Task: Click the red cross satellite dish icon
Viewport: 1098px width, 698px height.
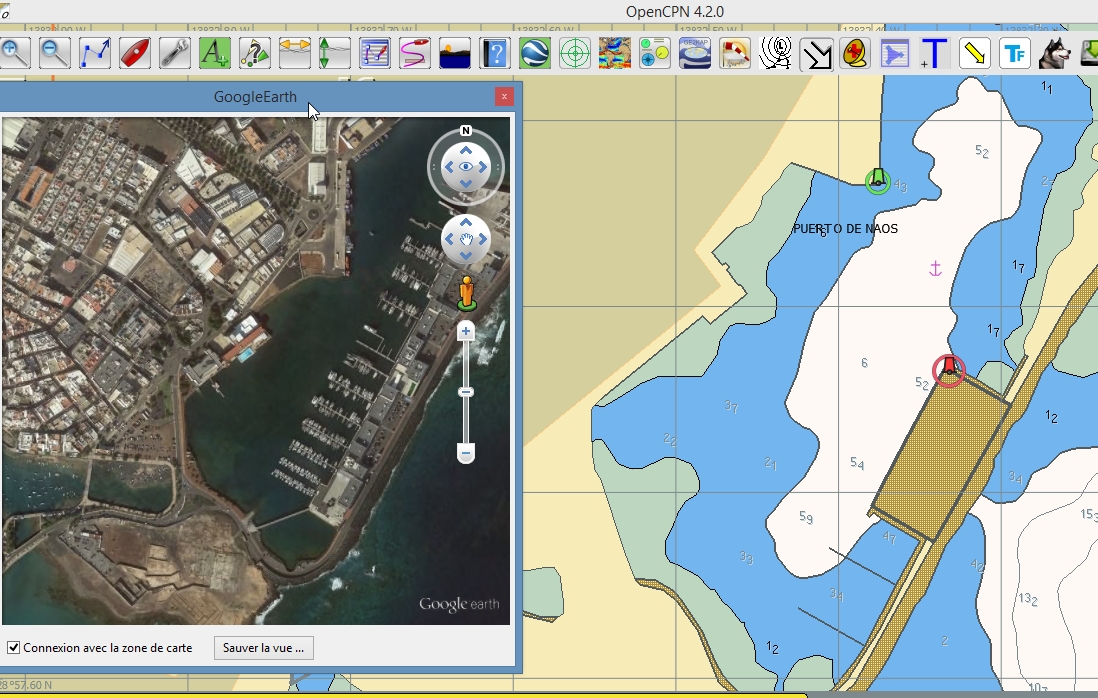Action: tap(855, 53)
